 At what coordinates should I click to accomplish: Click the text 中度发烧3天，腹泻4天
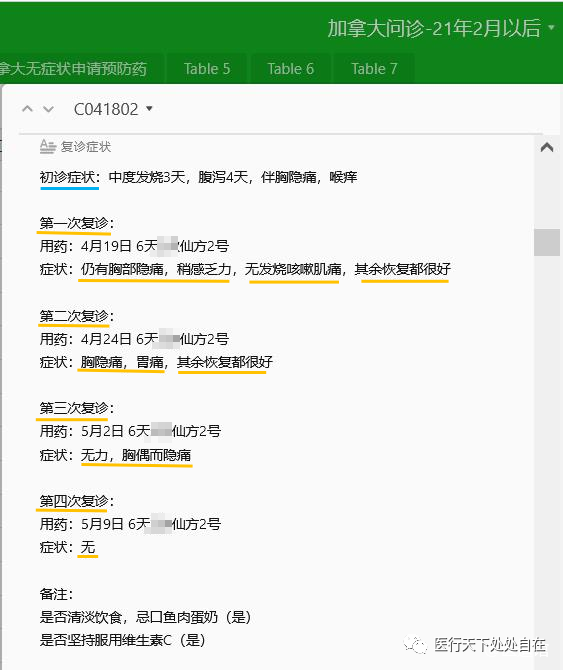179,177
